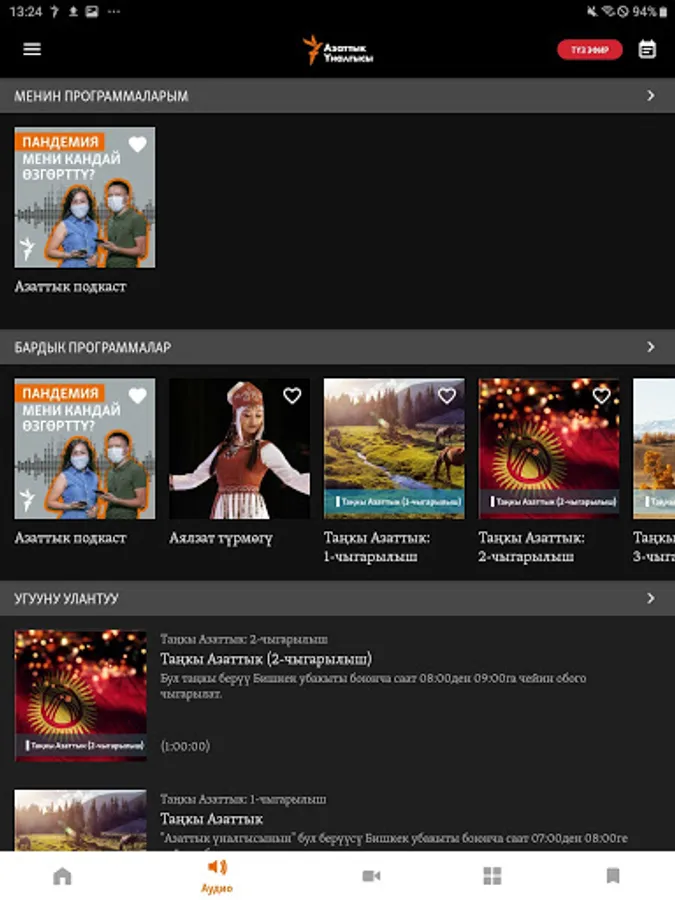Open Азаттык подкаст thumbnail in All Programs
This screenshot has height=900, width=675.
pyautogui.click(x=84, y=449)
